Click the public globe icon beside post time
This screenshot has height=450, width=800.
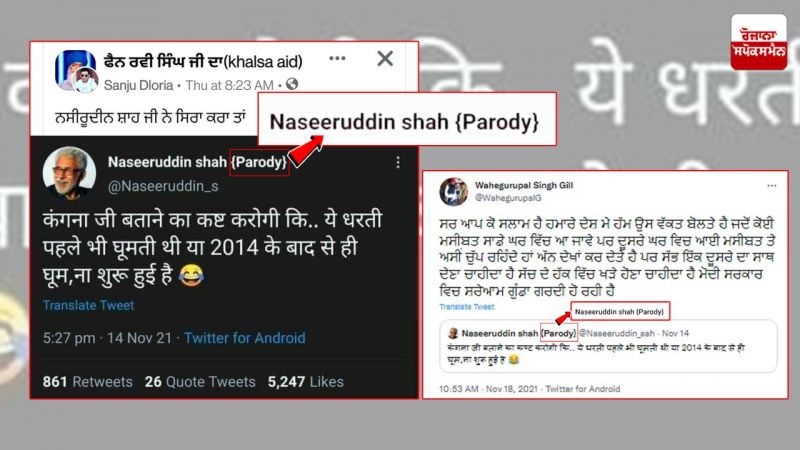292,84
